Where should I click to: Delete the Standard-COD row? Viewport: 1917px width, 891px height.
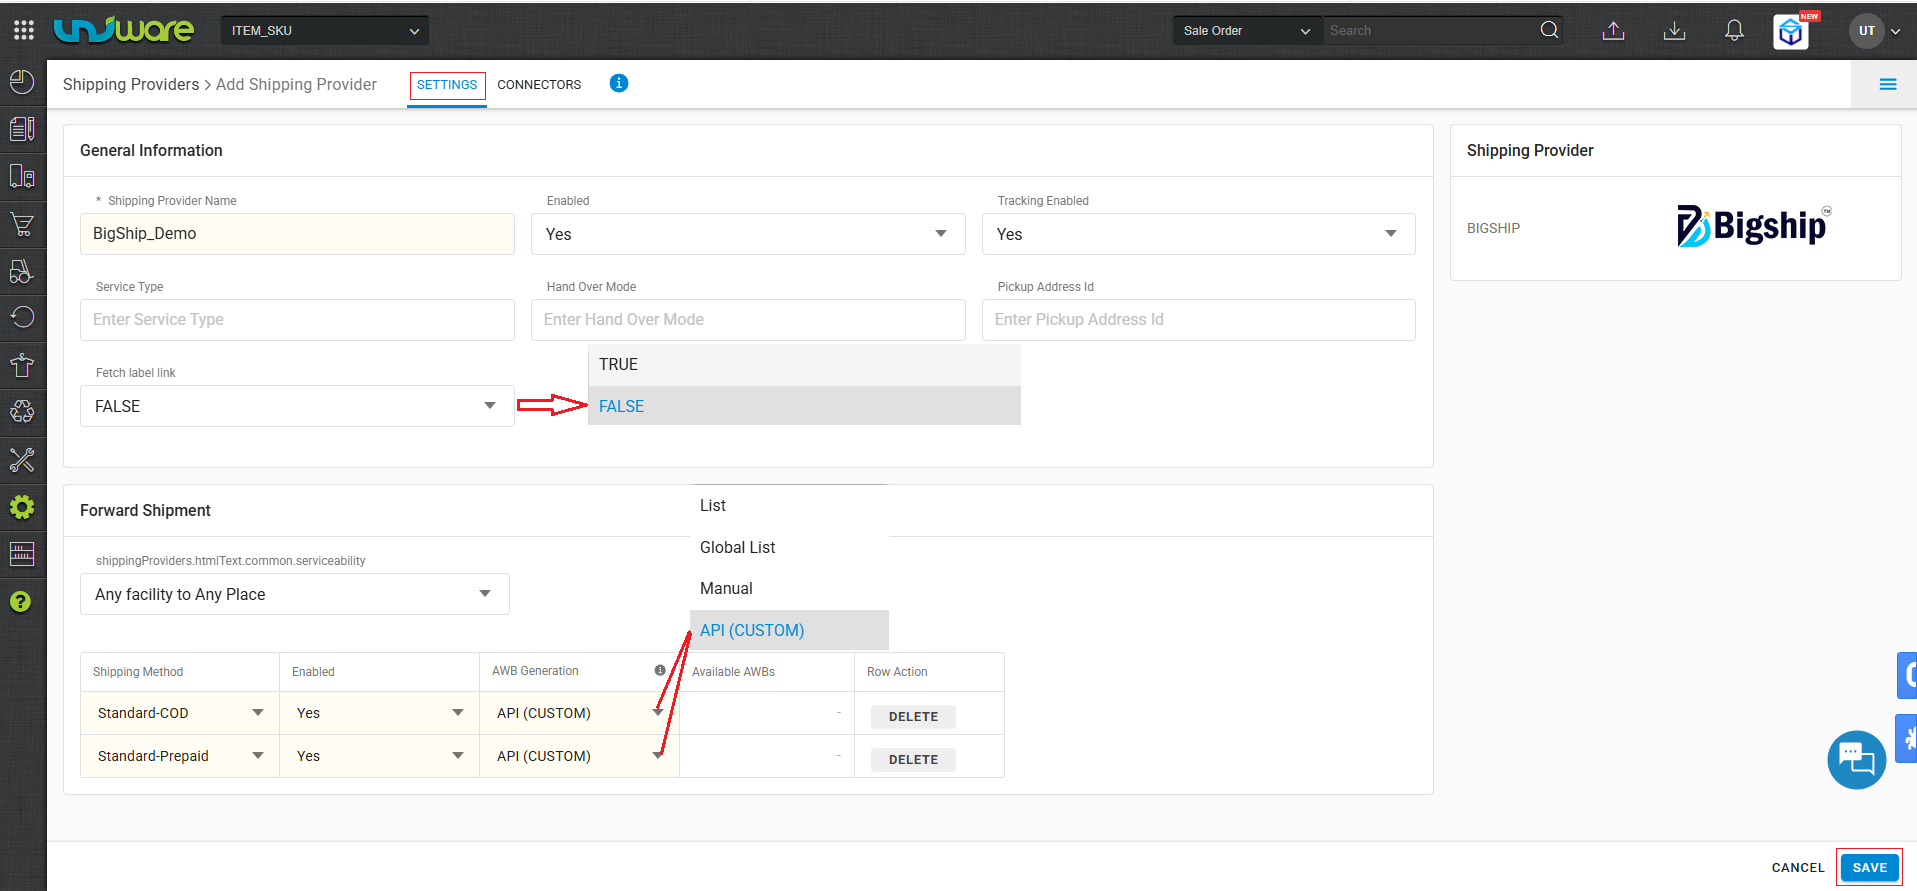[913, 716]
